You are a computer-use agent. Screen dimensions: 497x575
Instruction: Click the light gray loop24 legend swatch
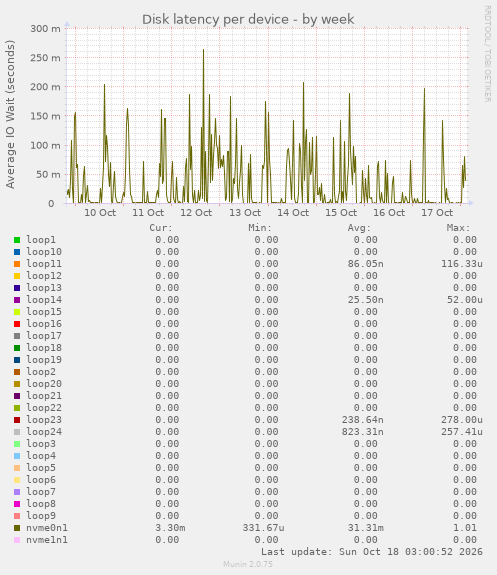[17, 432]
